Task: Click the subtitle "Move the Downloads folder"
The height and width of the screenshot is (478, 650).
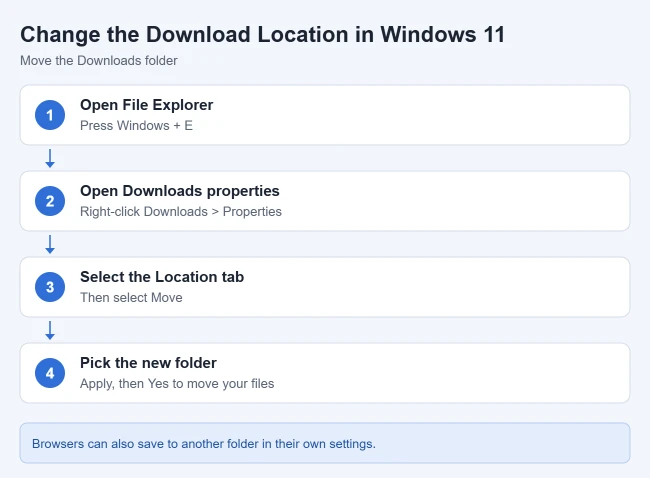Action: (99, 61)
